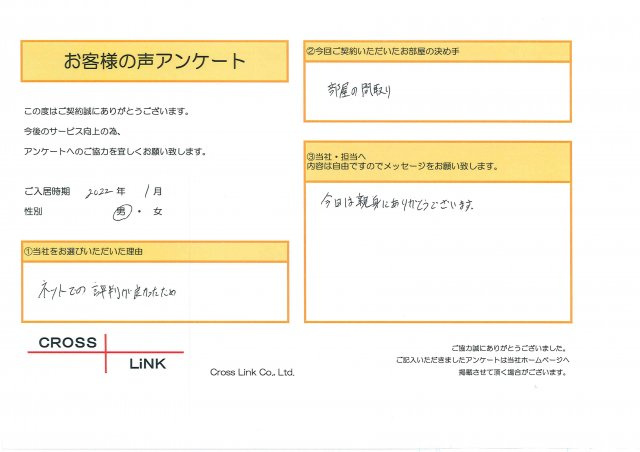Click the Cross Link Co., Ltd. text
This screenshot has height=452, width=640.
pos(252,372)
